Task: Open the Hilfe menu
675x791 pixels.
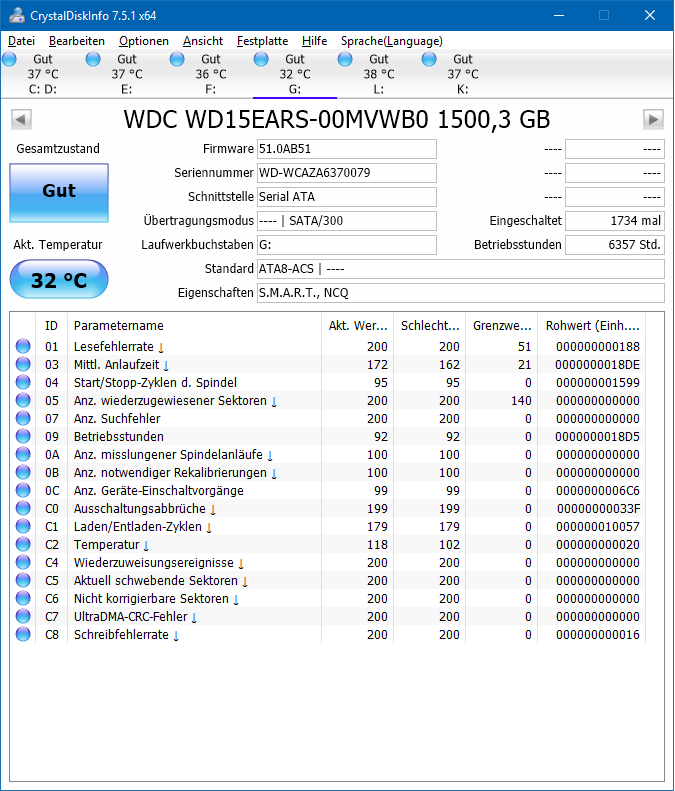Action: click(314, 41)
